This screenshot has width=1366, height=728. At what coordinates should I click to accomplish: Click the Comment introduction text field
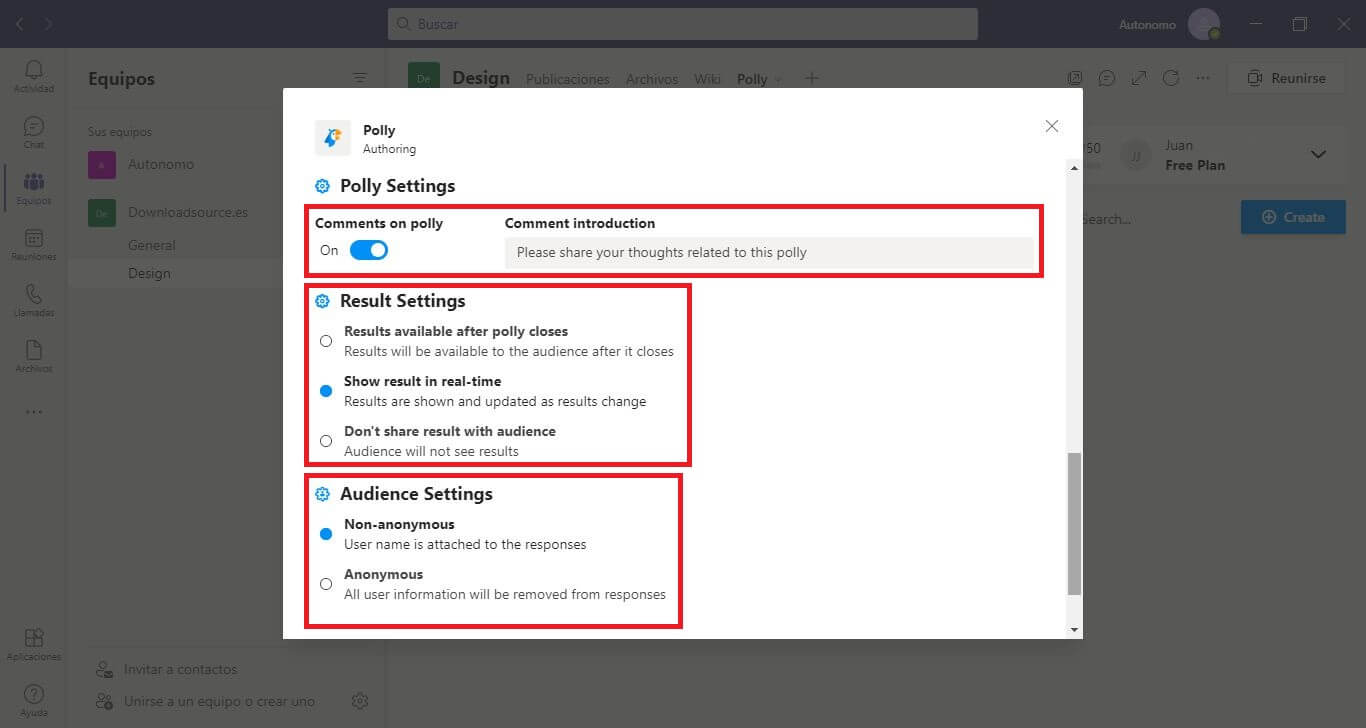pos(769,252)
